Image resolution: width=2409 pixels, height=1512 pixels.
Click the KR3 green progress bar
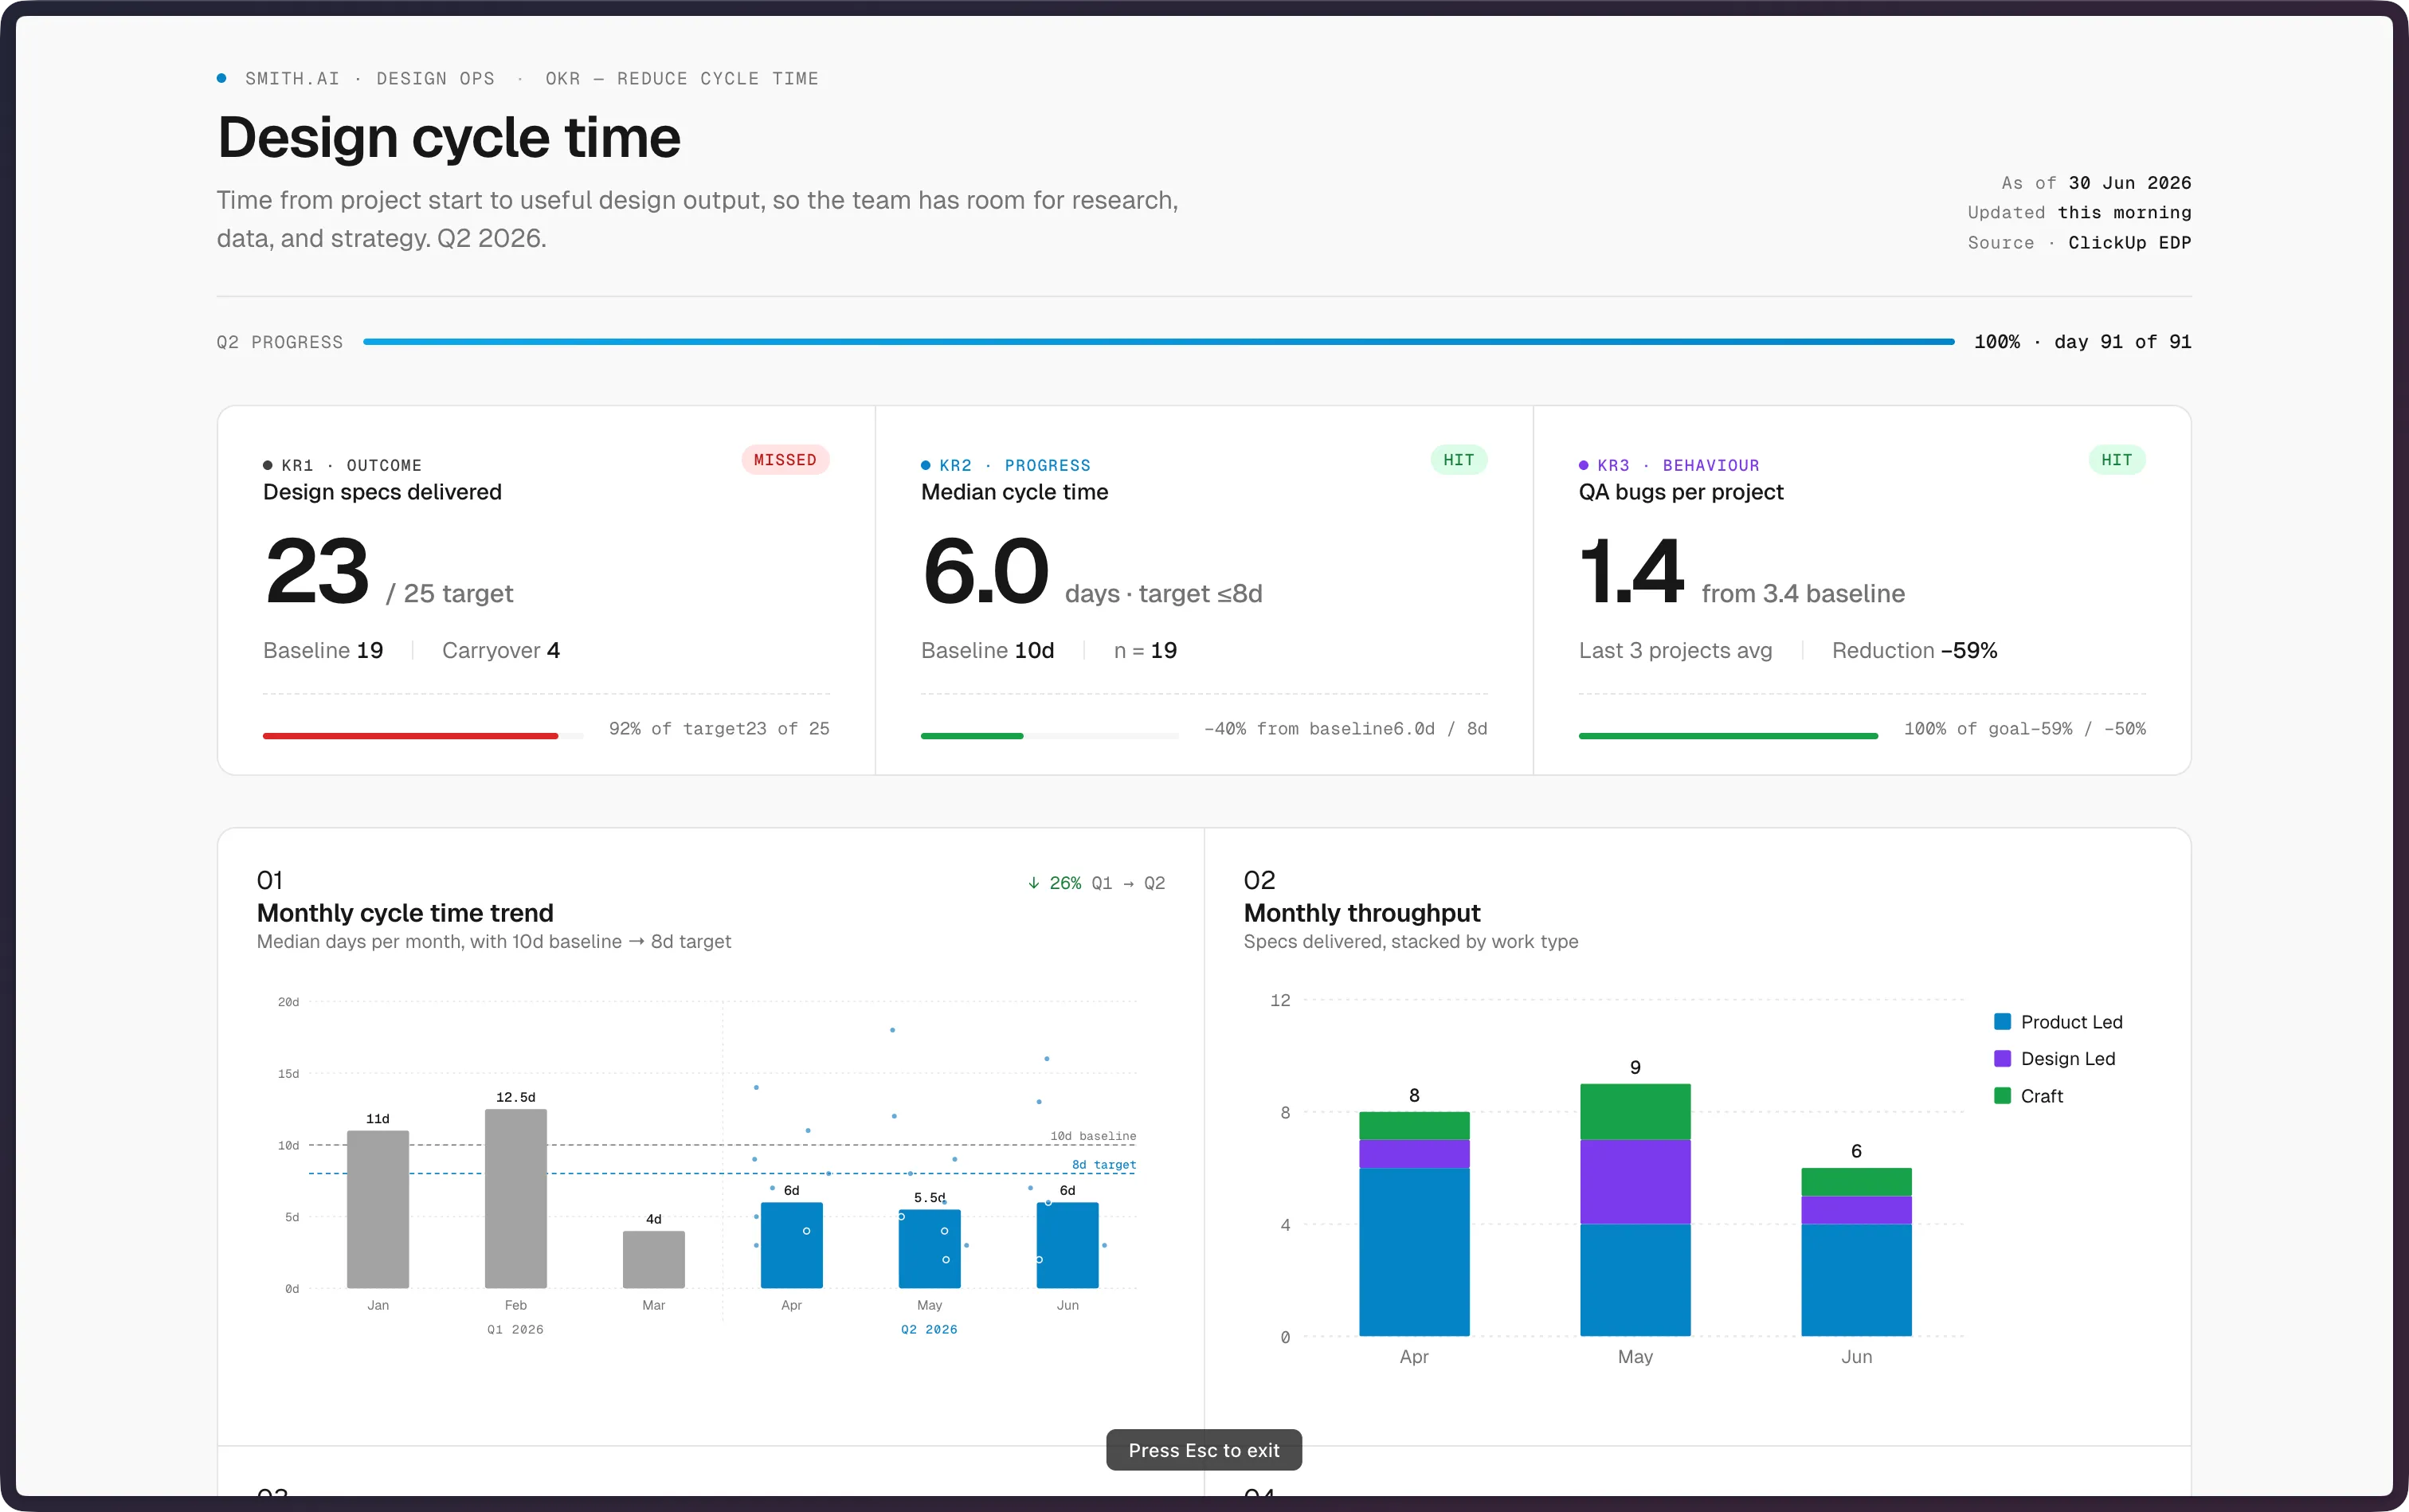[x=1728, y=736]
